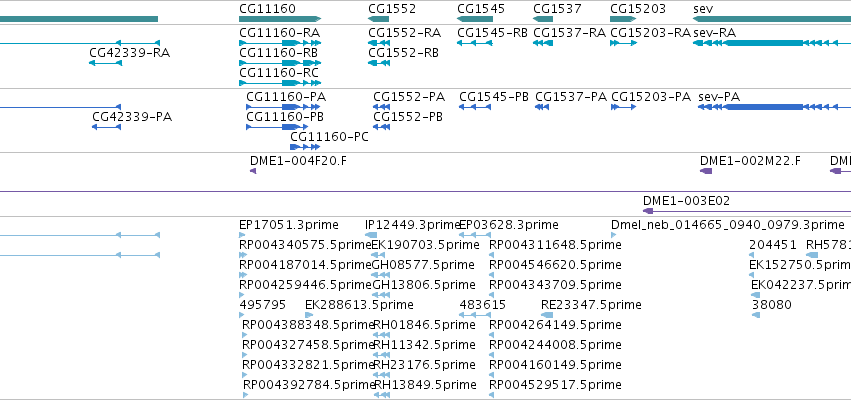Click the RP004392784.5prime EST label
The width and height of the screenshot is (851, 400).
(308, 385)
